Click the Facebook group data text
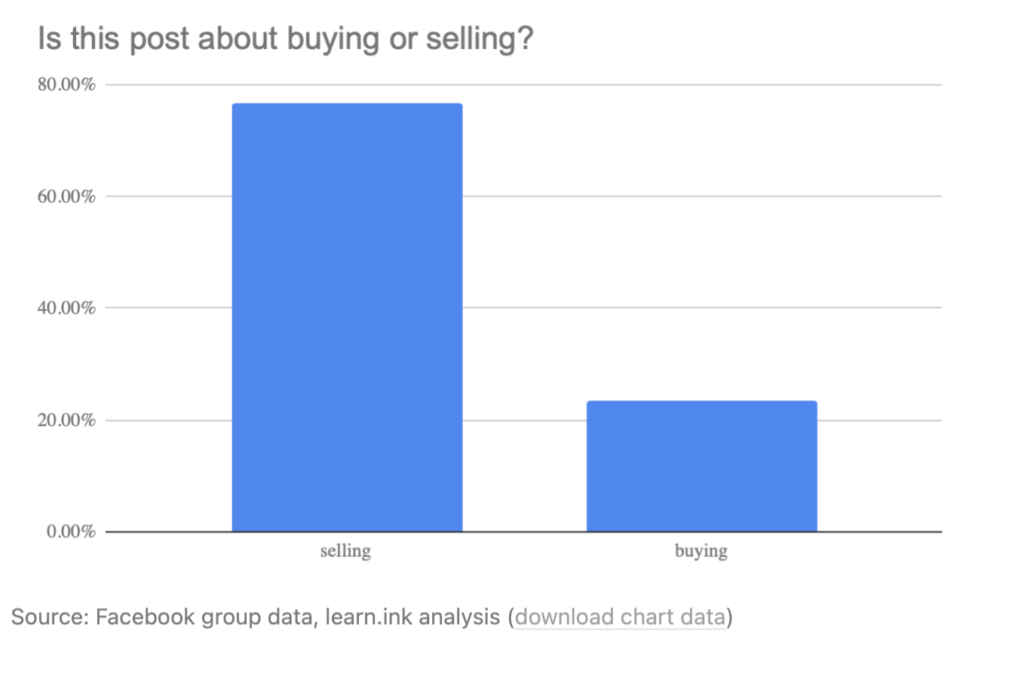 point(206,616)
